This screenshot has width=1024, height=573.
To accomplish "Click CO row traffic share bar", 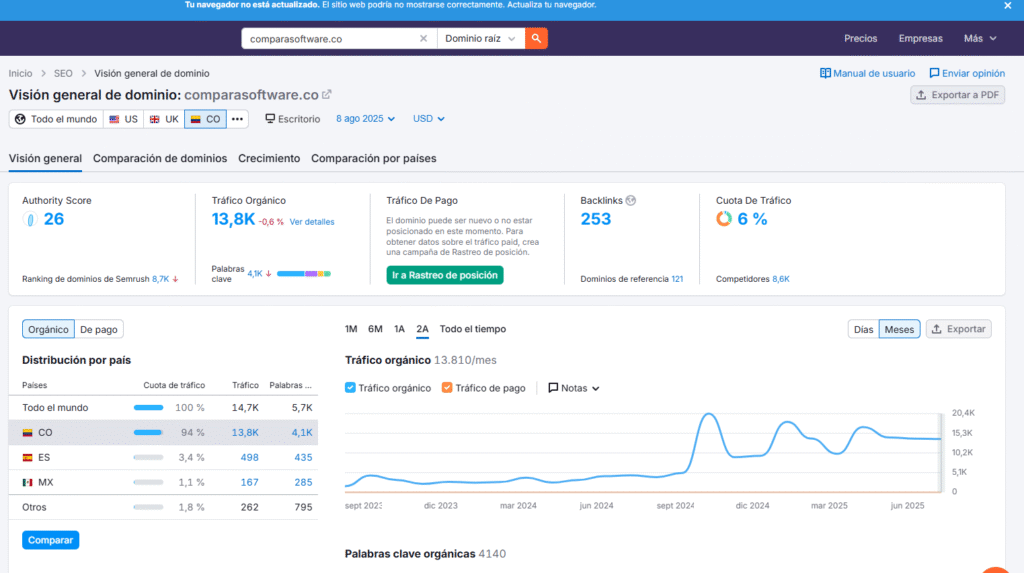I will (148, 433).
